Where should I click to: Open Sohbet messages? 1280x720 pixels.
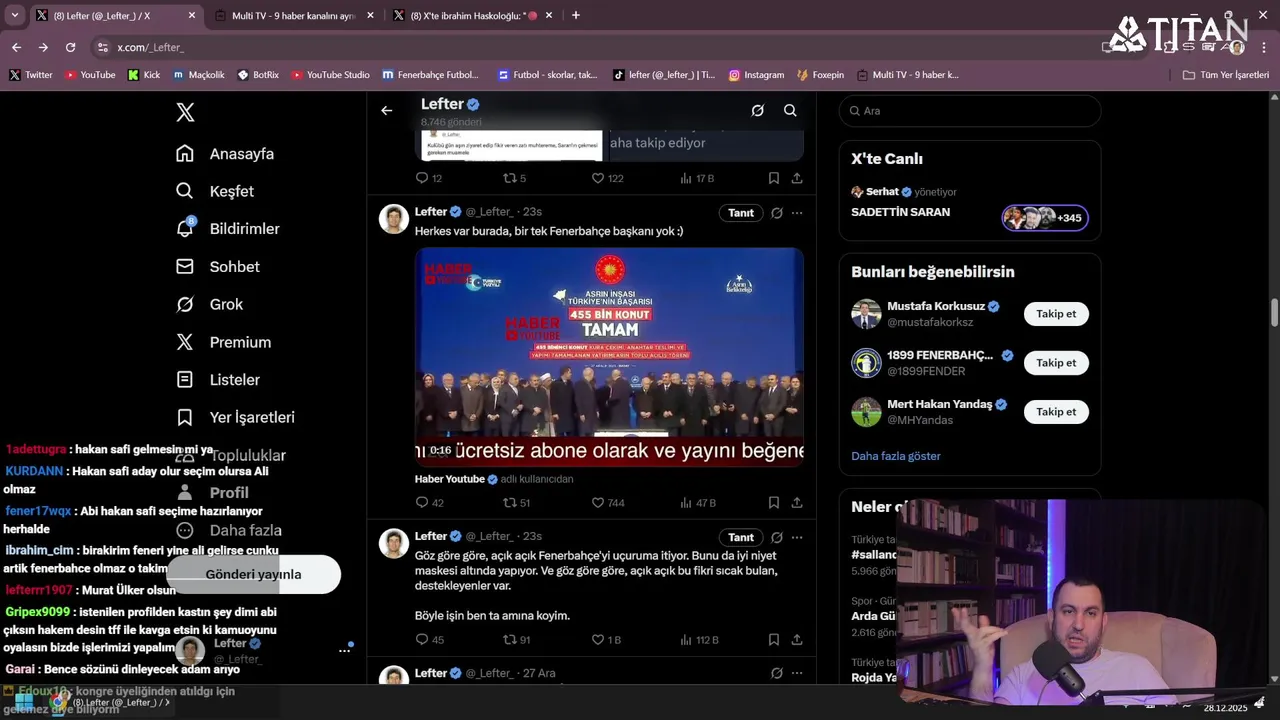218,267
